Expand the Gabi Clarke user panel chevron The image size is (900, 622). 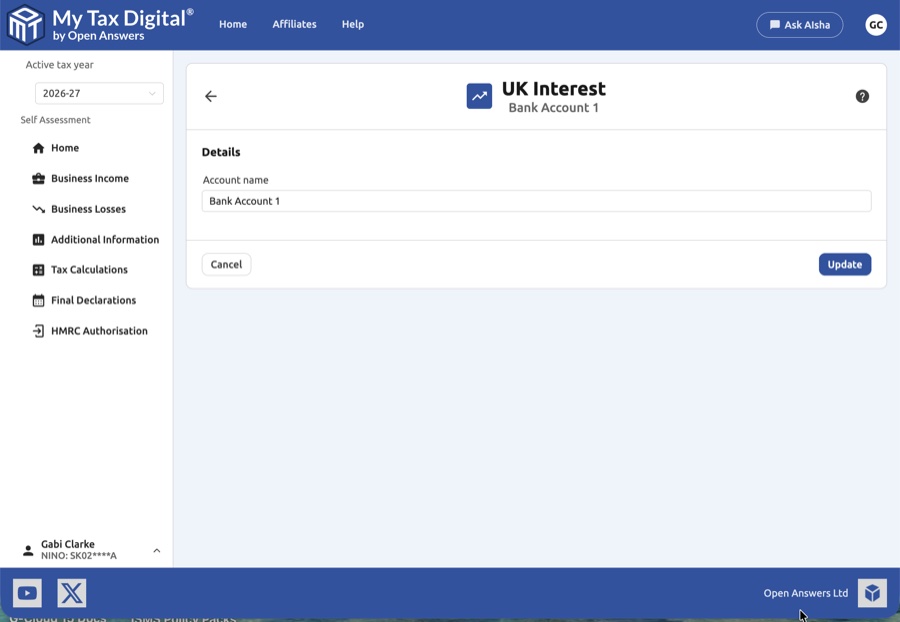pyautogui.click(x=157, y=550)
